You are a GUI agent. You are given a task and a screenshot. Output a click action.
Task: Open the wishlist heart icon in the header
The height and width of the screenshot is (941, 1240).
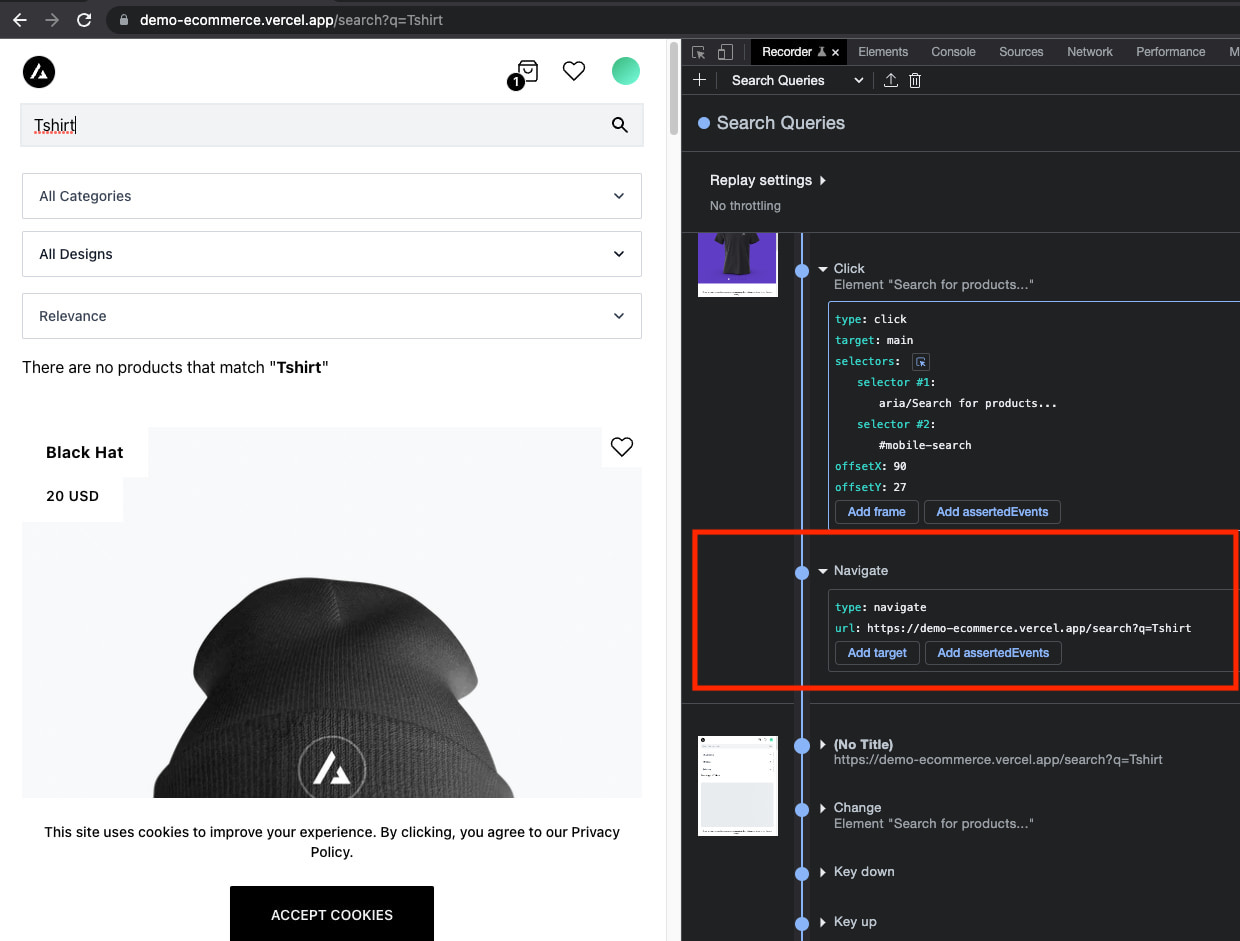click(x=573, y=71)
